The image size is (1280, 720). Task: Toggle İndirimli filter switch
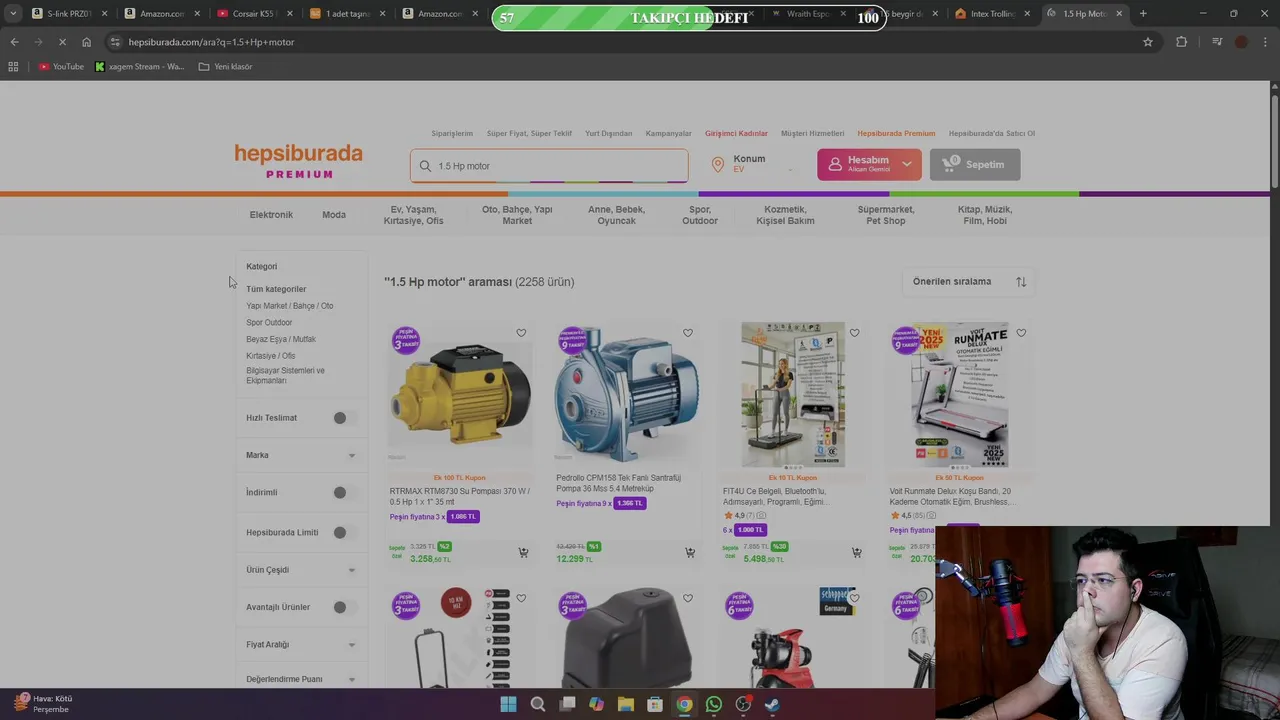pos(344,492)
